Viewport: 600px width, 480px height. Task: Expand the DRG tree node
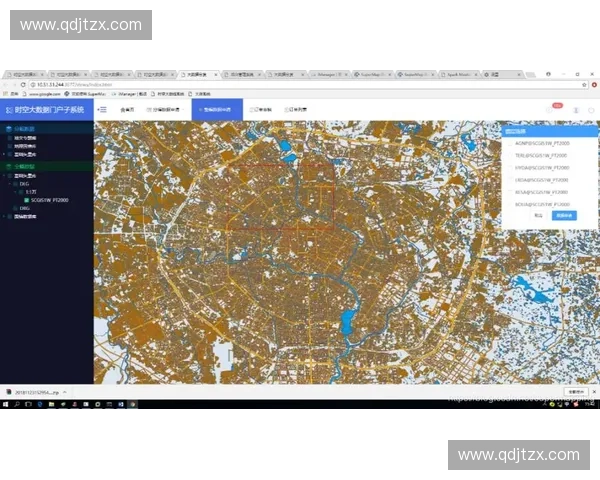[x=12, y=208]
